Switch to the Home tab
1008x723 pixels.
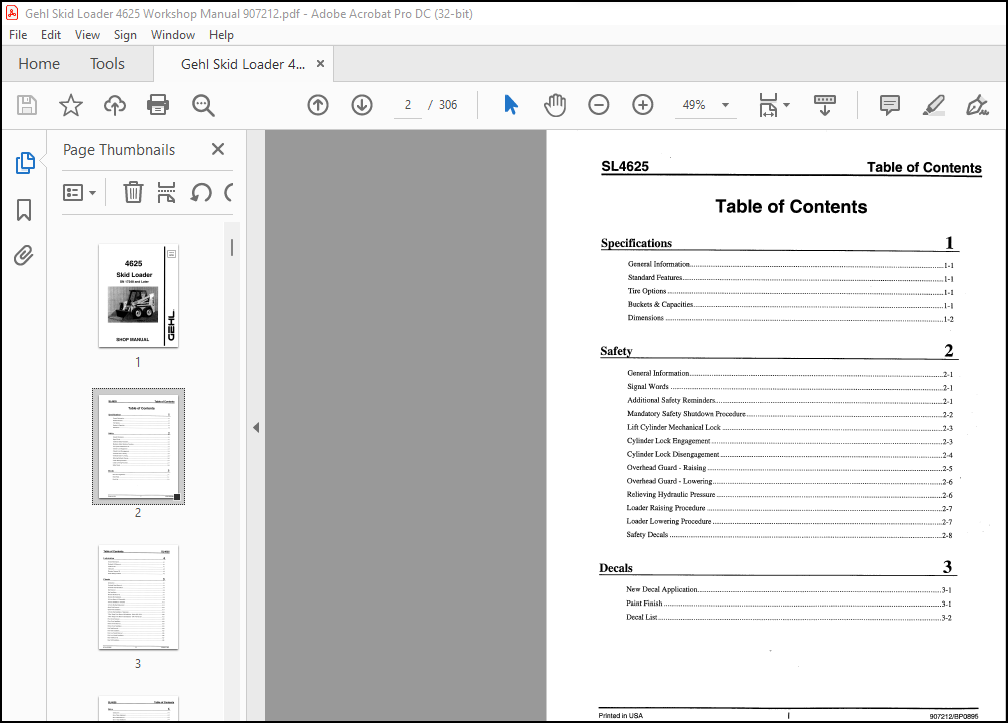tap(39, 64)
